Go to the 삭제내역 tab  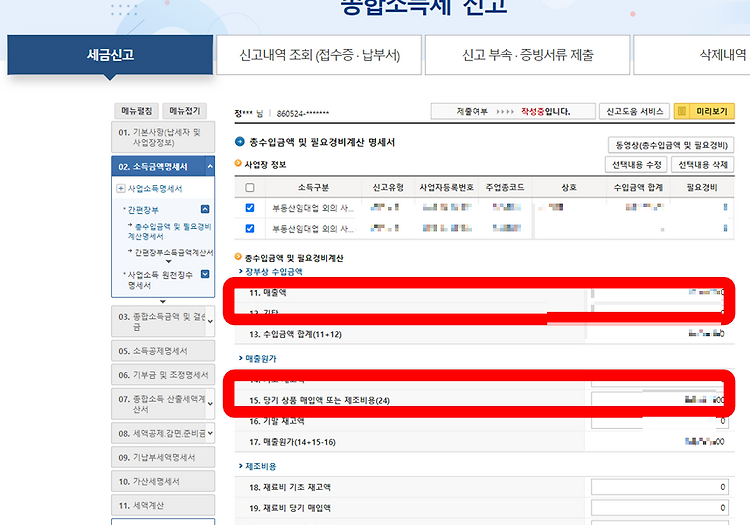click(x=692, y=55)
